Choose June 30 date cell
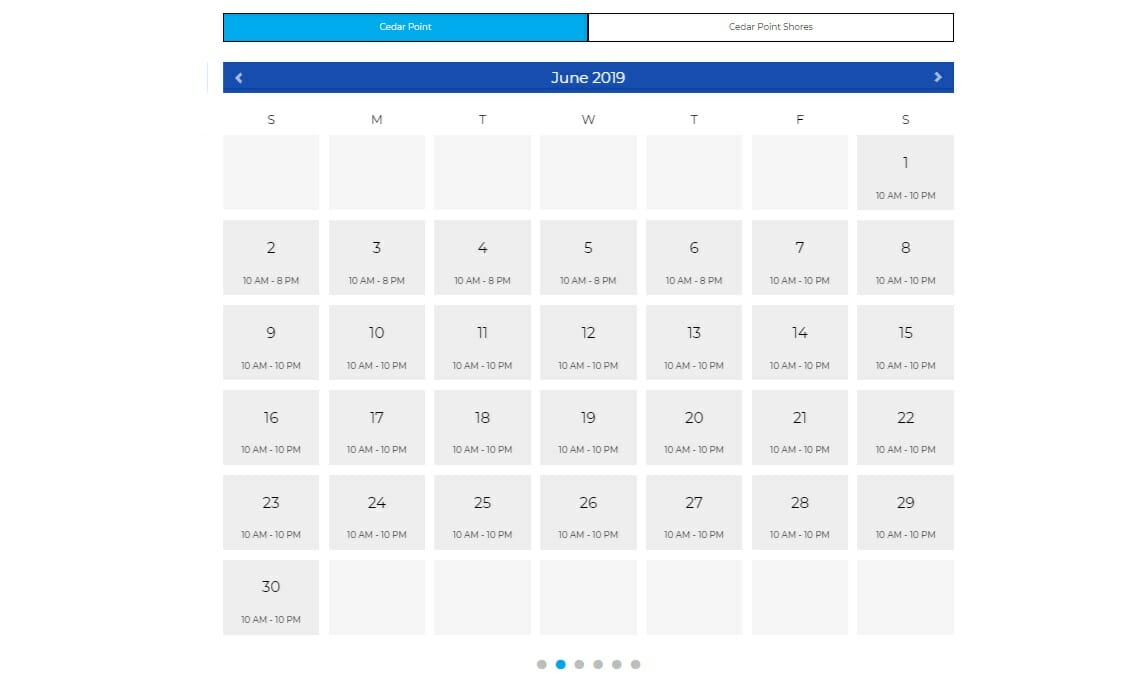1131x681 pixels. pyautogui.click(x=271, y=597)
